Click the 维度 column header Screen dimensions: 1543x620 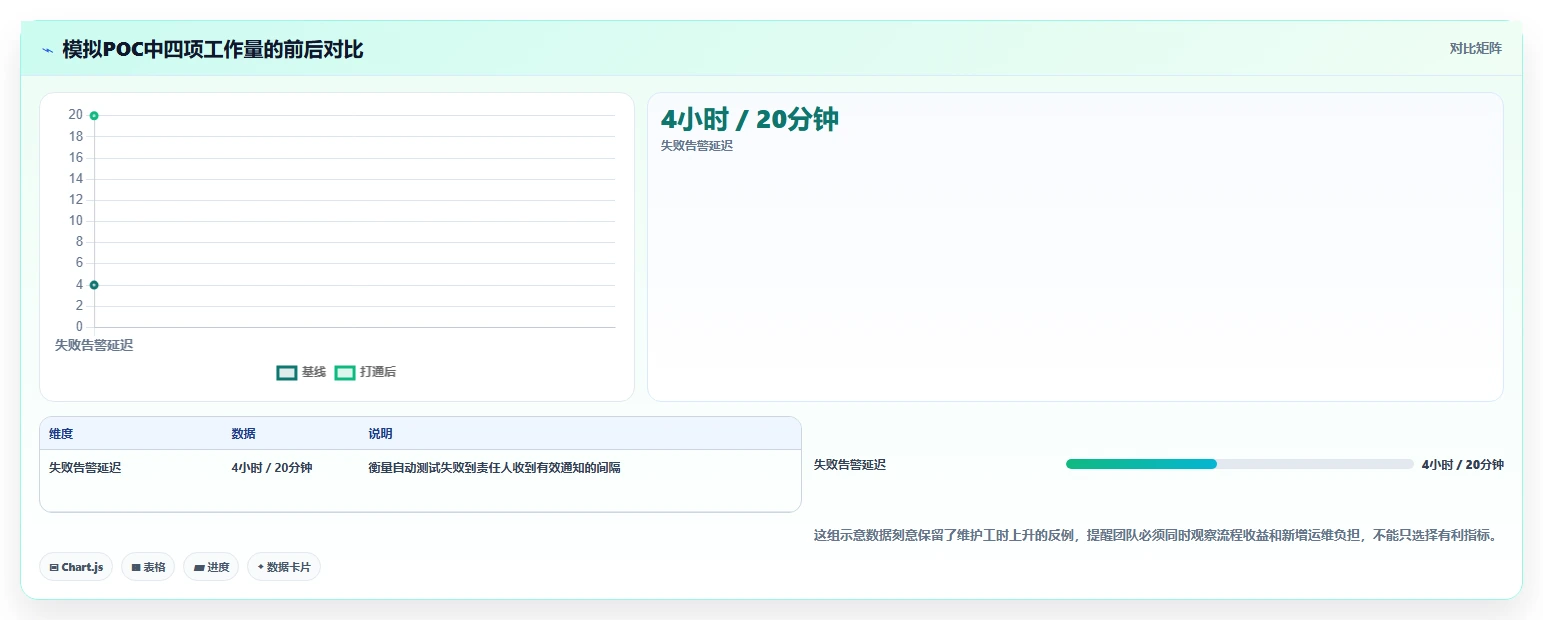(x=61, y=434)
